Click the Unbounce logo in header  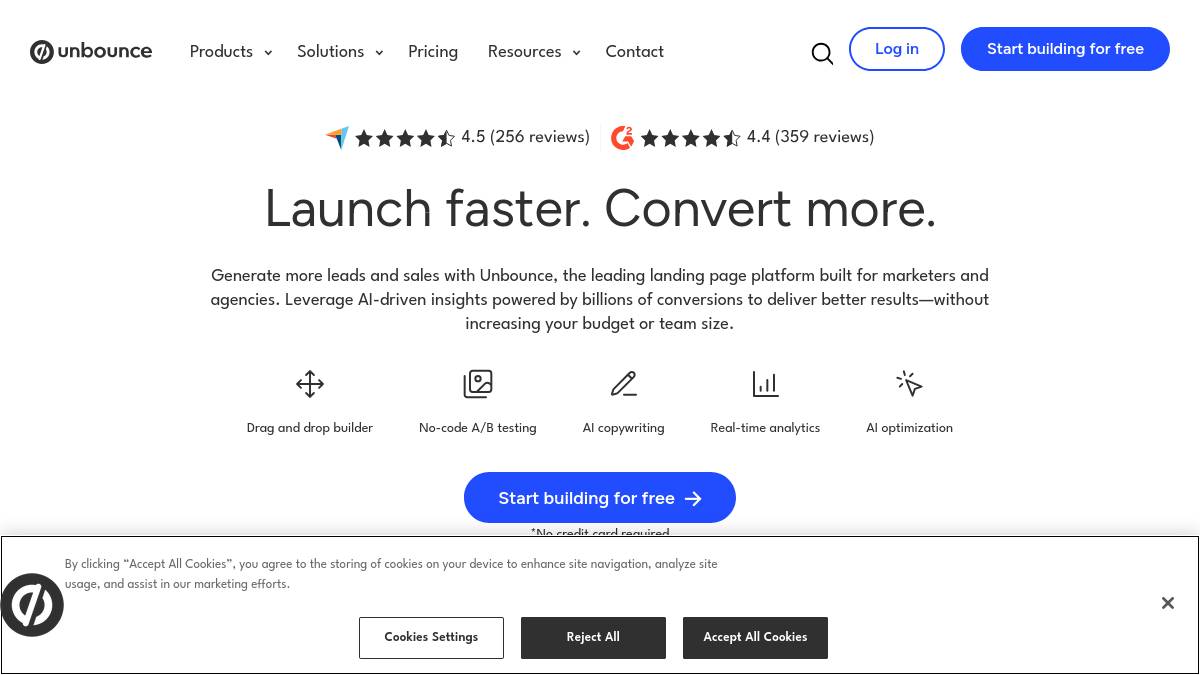(91, 51)
